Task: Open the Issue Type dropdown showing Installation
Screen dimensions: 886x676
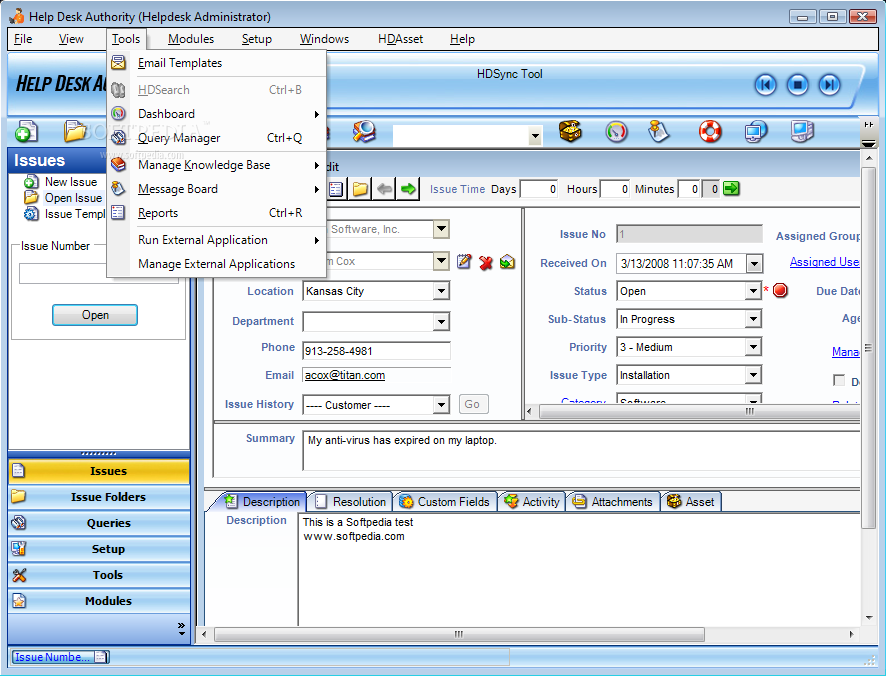Action: tap(753, 375)
